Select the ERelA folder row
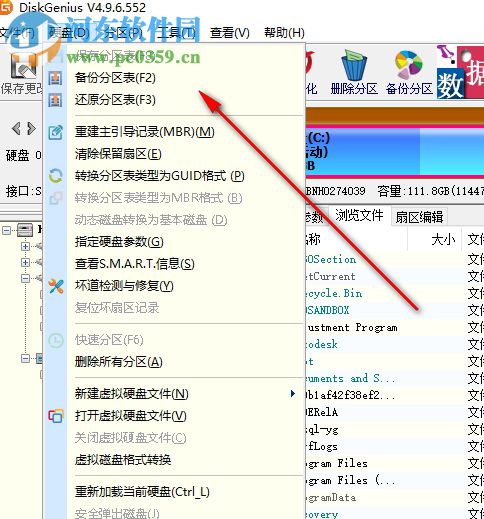The height and width of the screenshot is (519, 484). coord(395,413)
